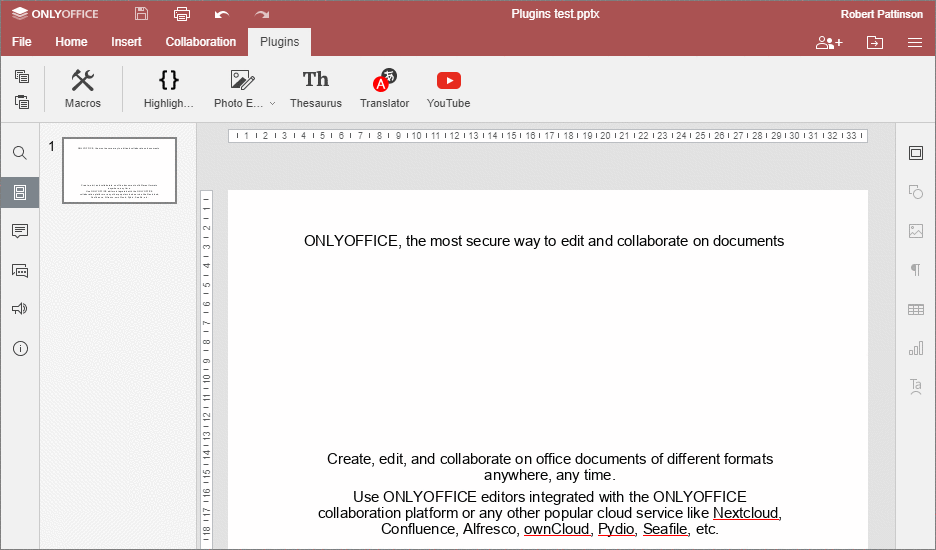Click the misspelled word Nextcloud
Image resolution: width=936 pixels, height=550 pixels.
[x=746, y=513]
